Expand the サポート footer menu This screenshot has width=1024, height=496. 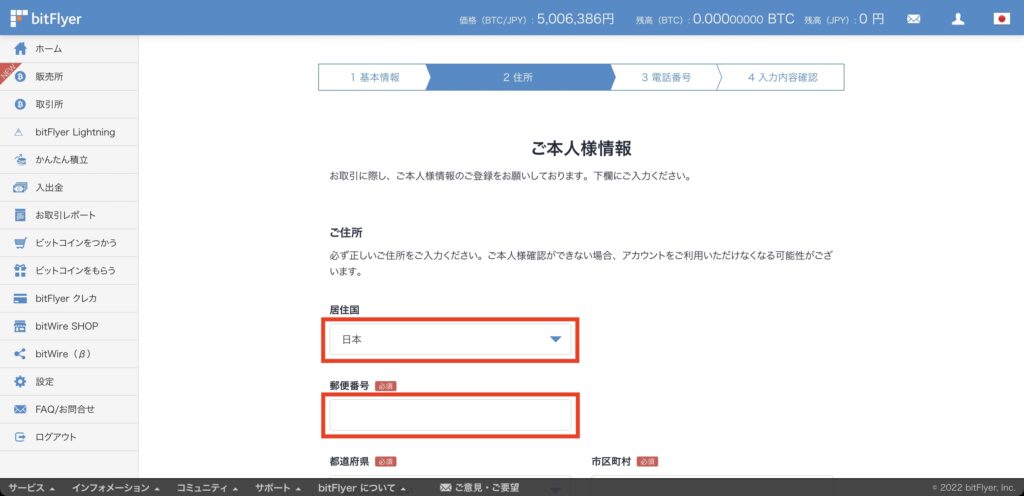(x=278, y=488)
